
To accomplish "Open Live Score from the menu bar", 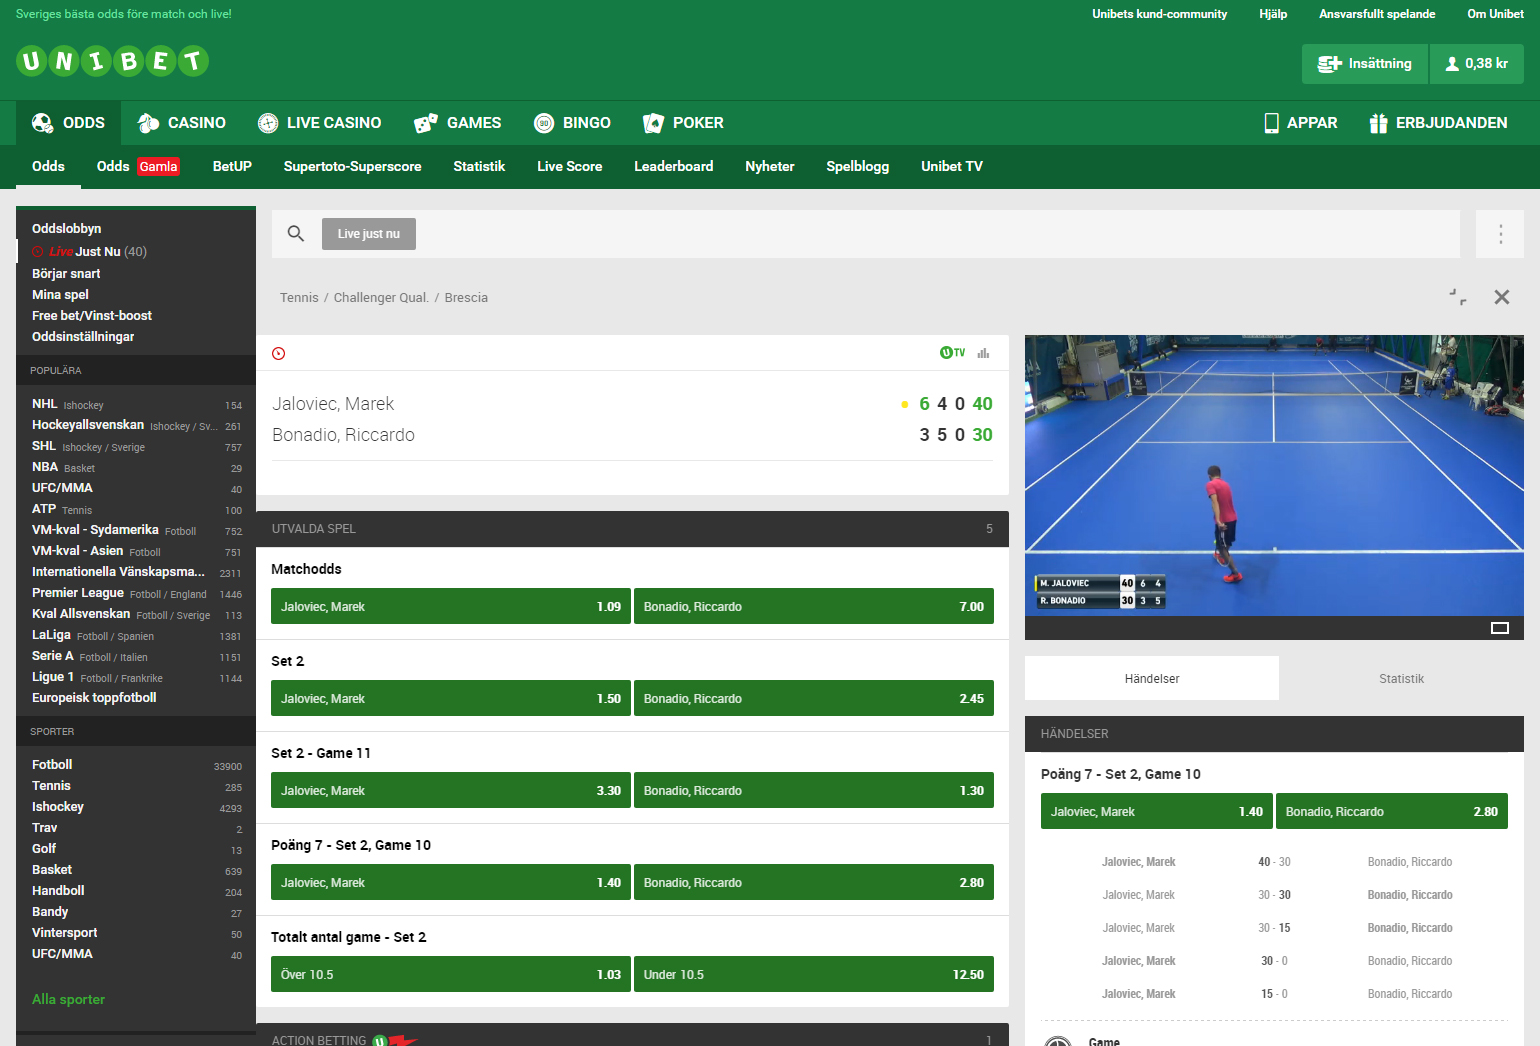I will pyautogui.click(x=569, y=166).
